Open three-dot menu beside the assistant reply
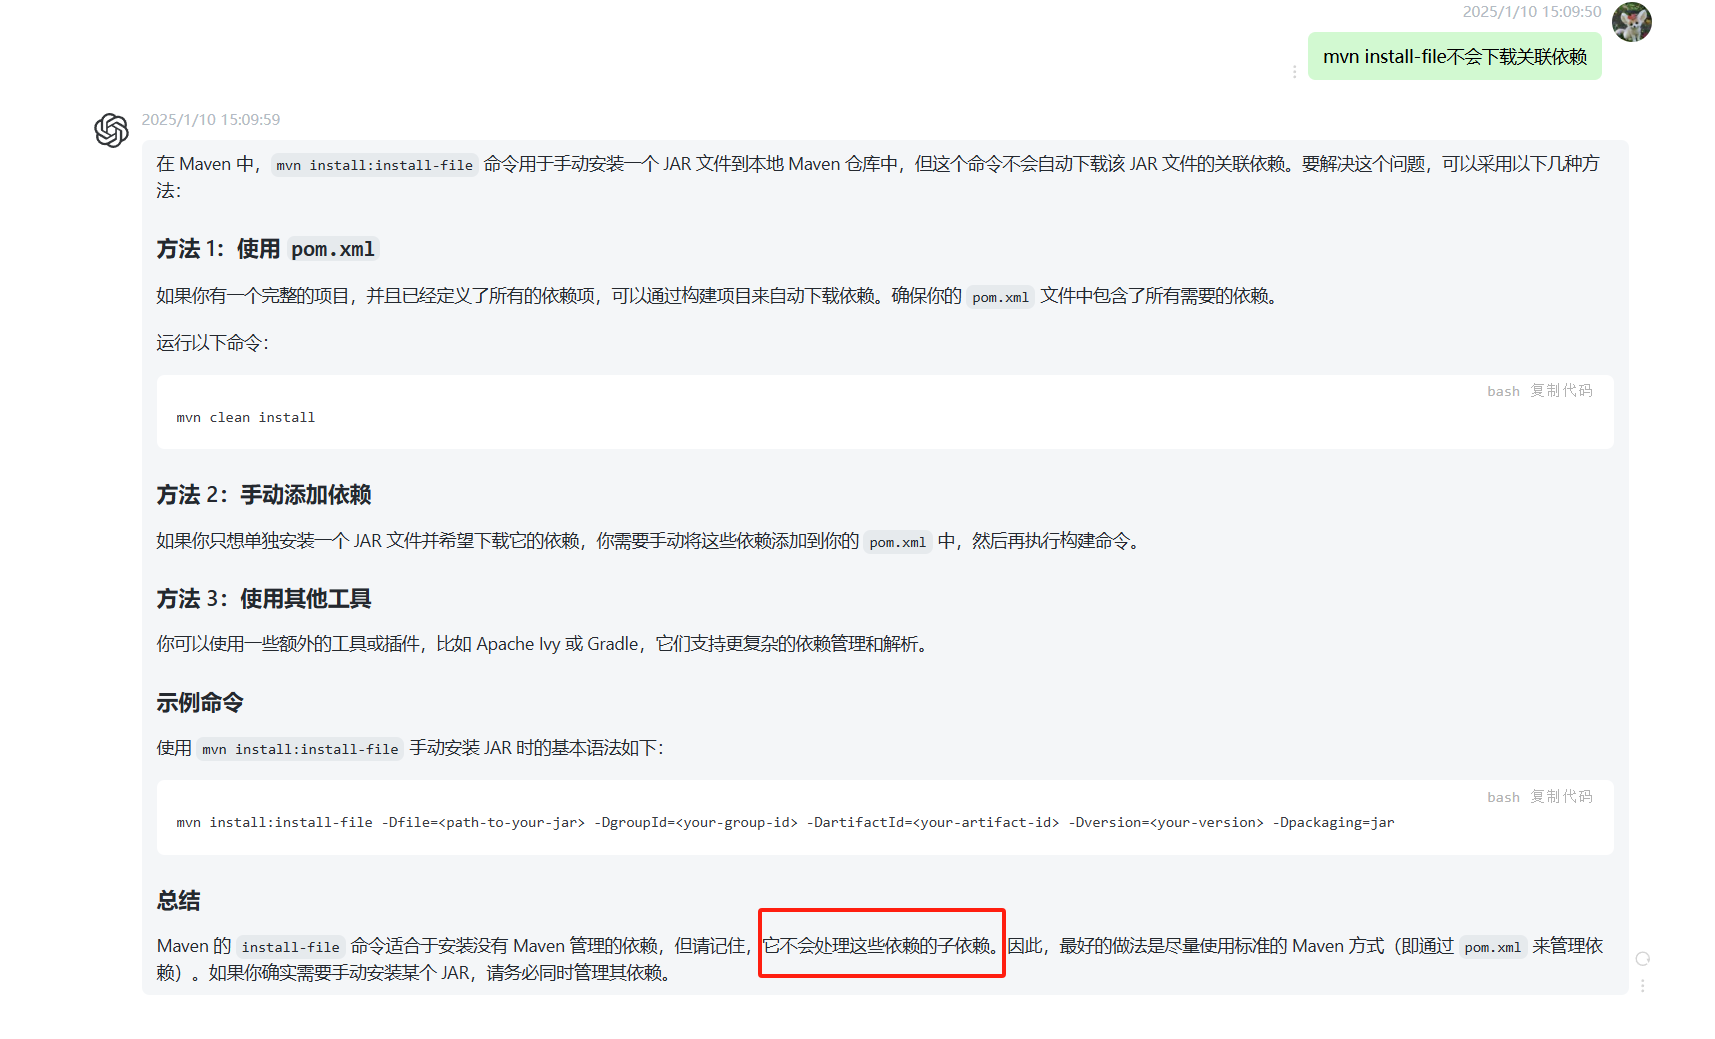This screenshot has height=1039, width=1715. 1642,986
